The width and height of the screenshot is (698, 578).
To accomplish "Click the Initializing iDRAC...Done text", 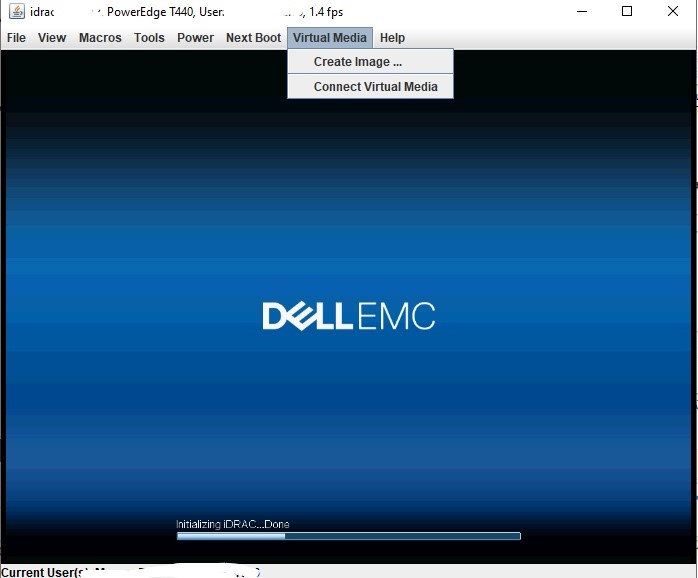I will pos(232,524).
